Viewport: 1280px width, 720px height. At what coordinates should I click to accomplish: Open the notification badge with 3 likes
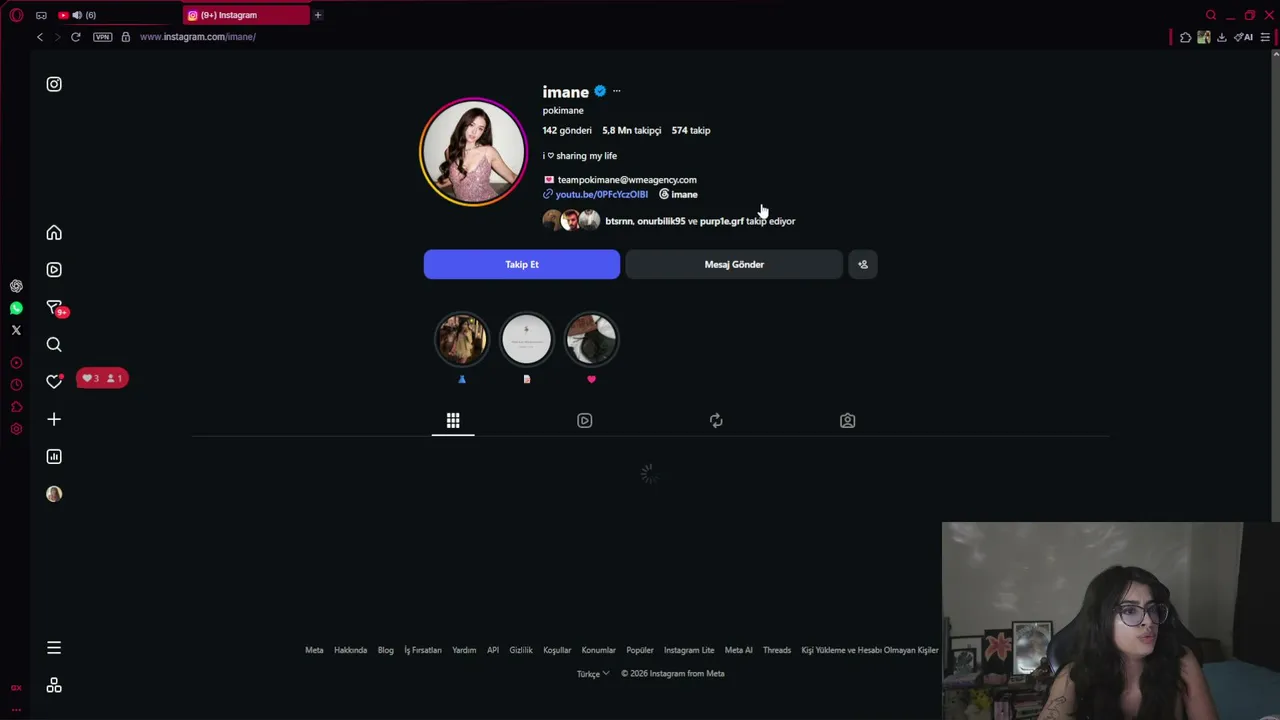[102, 378]
